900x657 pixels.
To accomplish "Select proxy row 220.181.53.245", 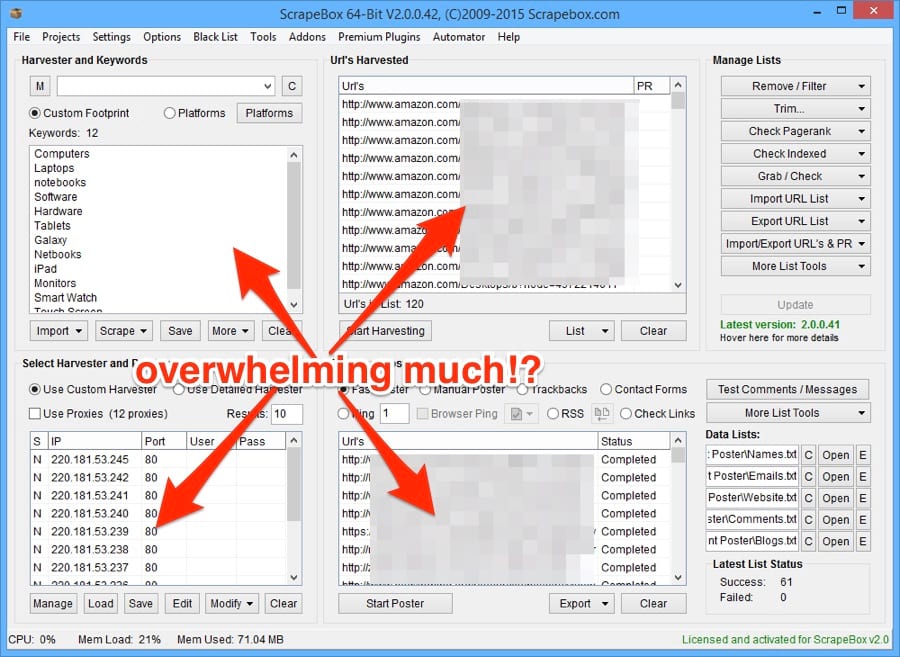I will (x=158, y=460).
